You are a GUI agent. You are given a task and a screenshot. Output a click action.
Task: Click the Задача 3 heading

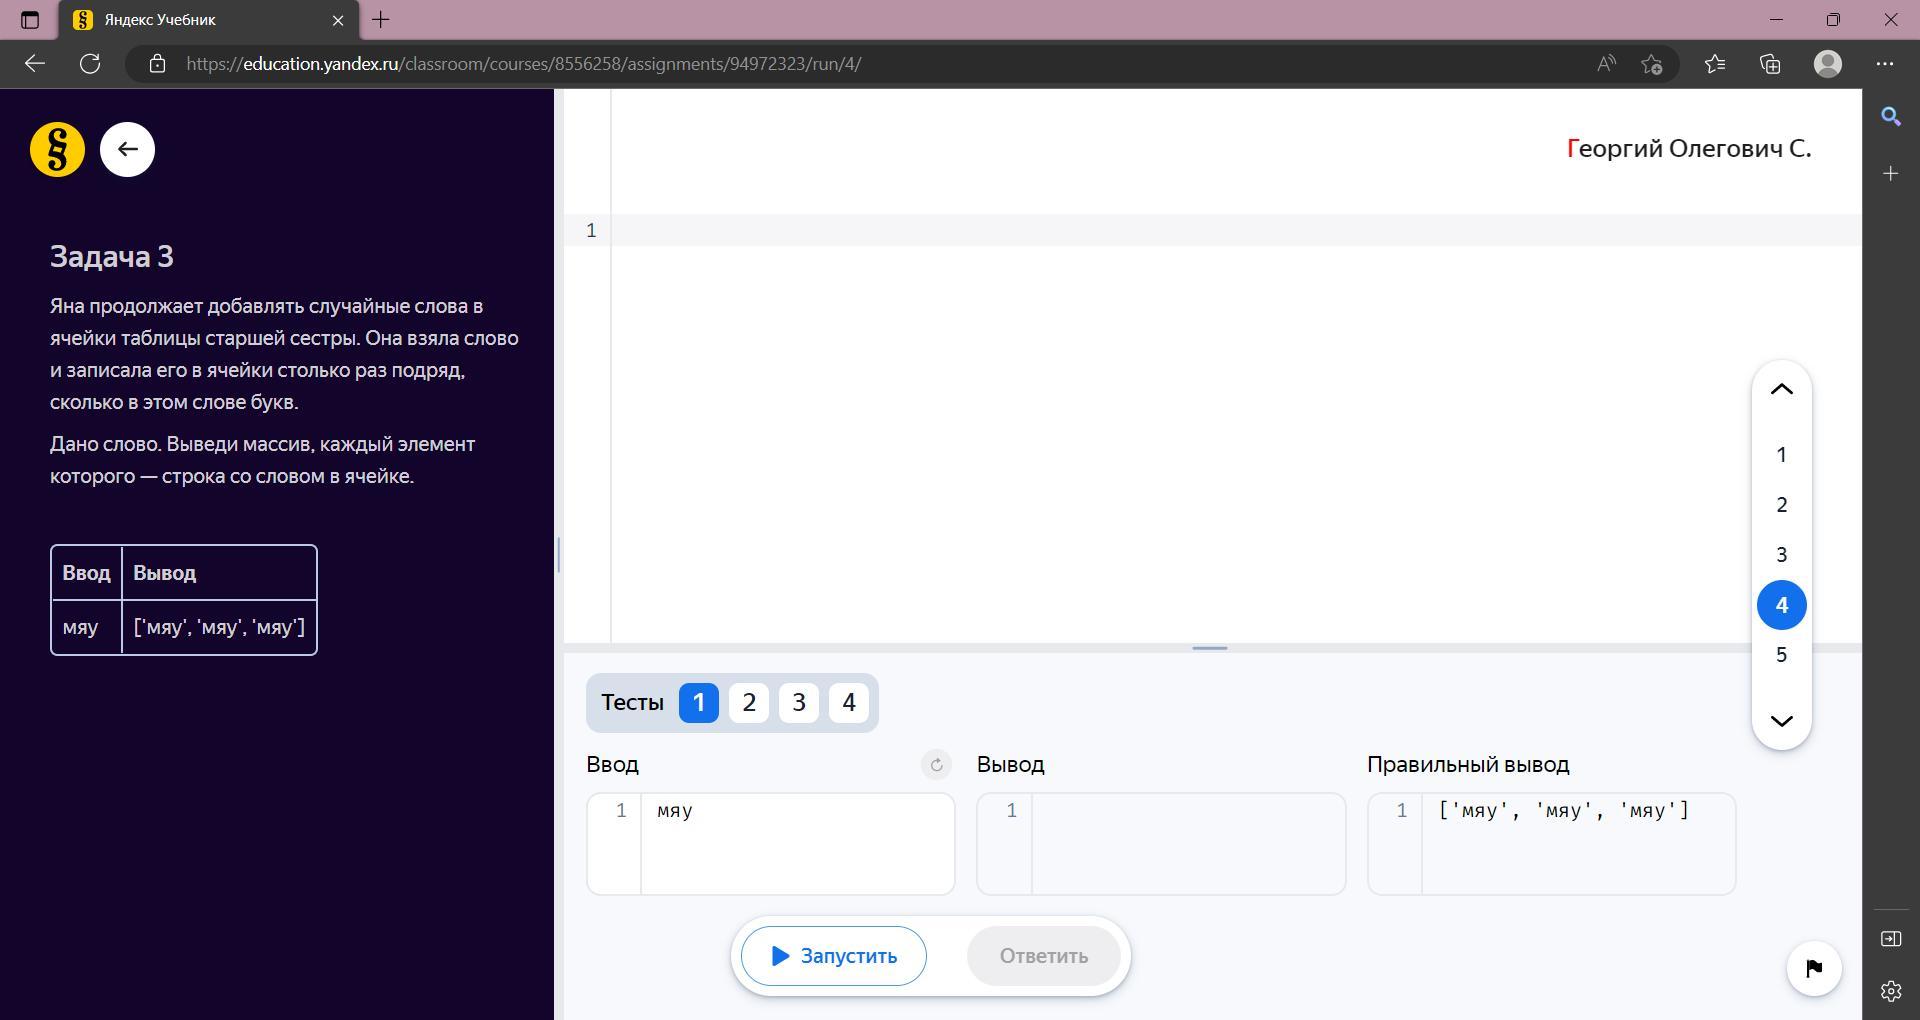coord(112,257)
